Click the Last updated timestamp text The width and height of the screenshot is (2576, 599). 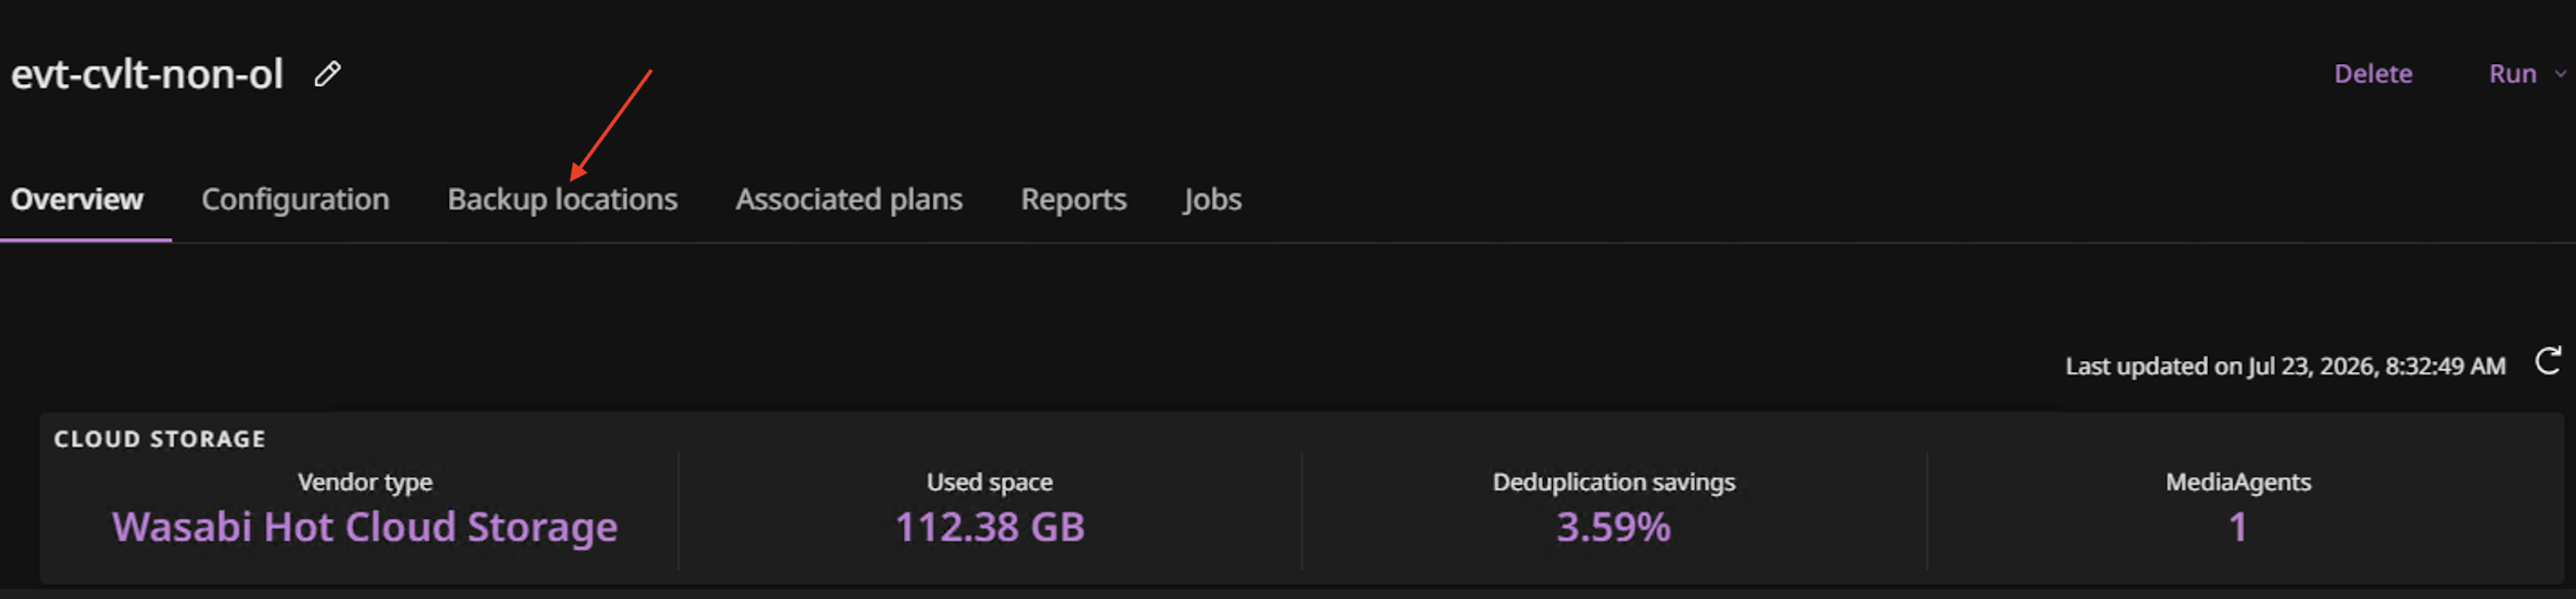2285,366
